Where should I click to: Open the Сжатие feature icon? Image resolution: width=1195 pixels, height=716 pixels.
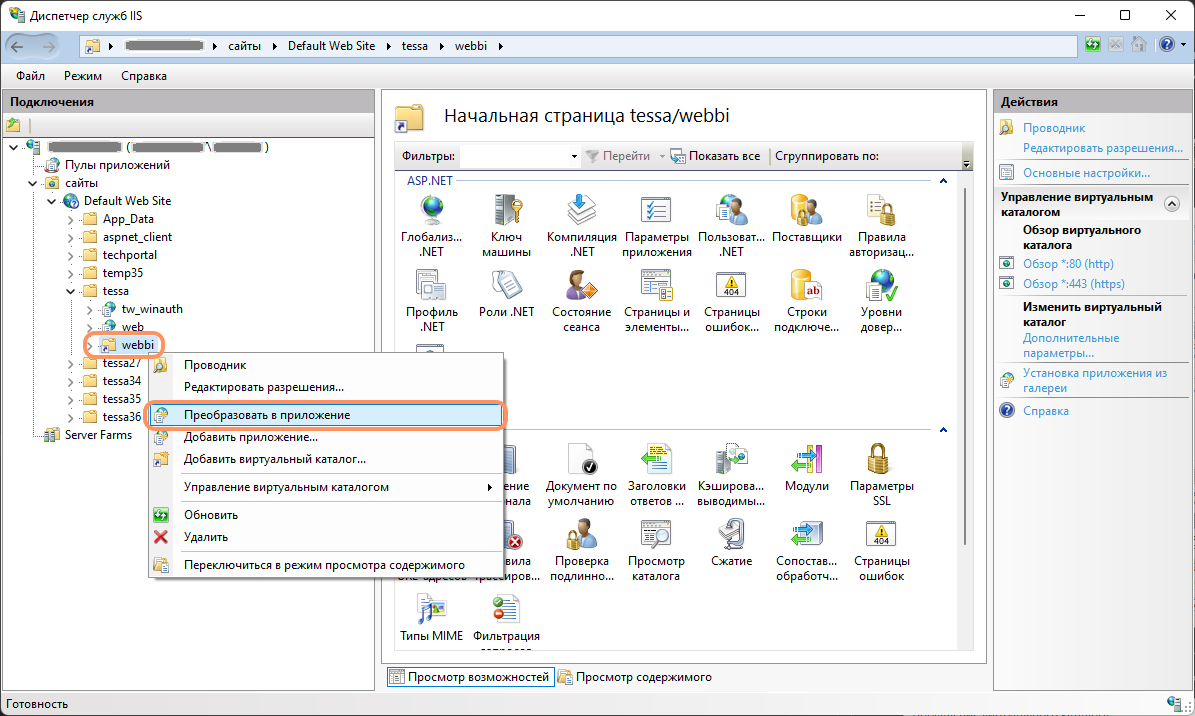(731, 538)
